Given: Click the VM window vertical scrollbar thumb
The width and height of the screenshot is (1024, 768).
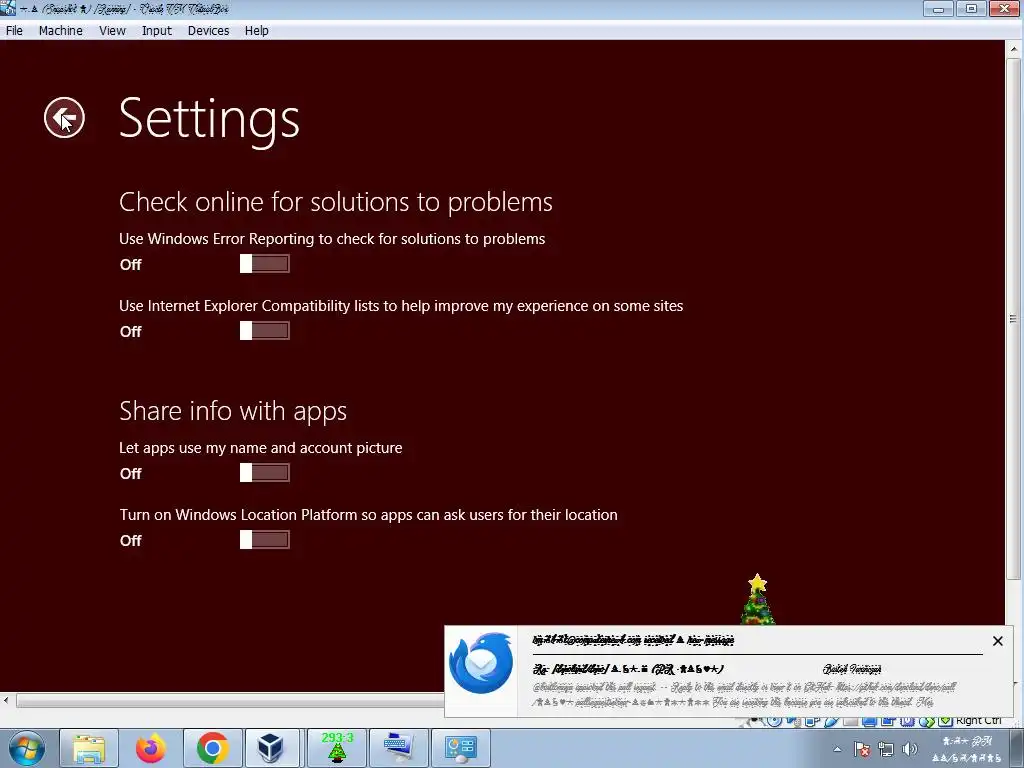Looking at the screenshot, I should [1014, 319].
